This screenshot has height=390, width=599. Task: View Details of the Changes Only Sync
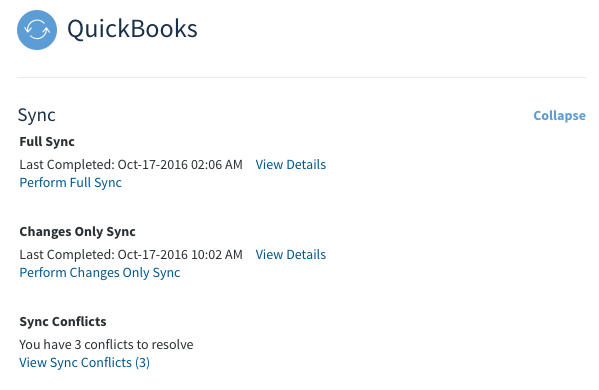coord(291,255)
